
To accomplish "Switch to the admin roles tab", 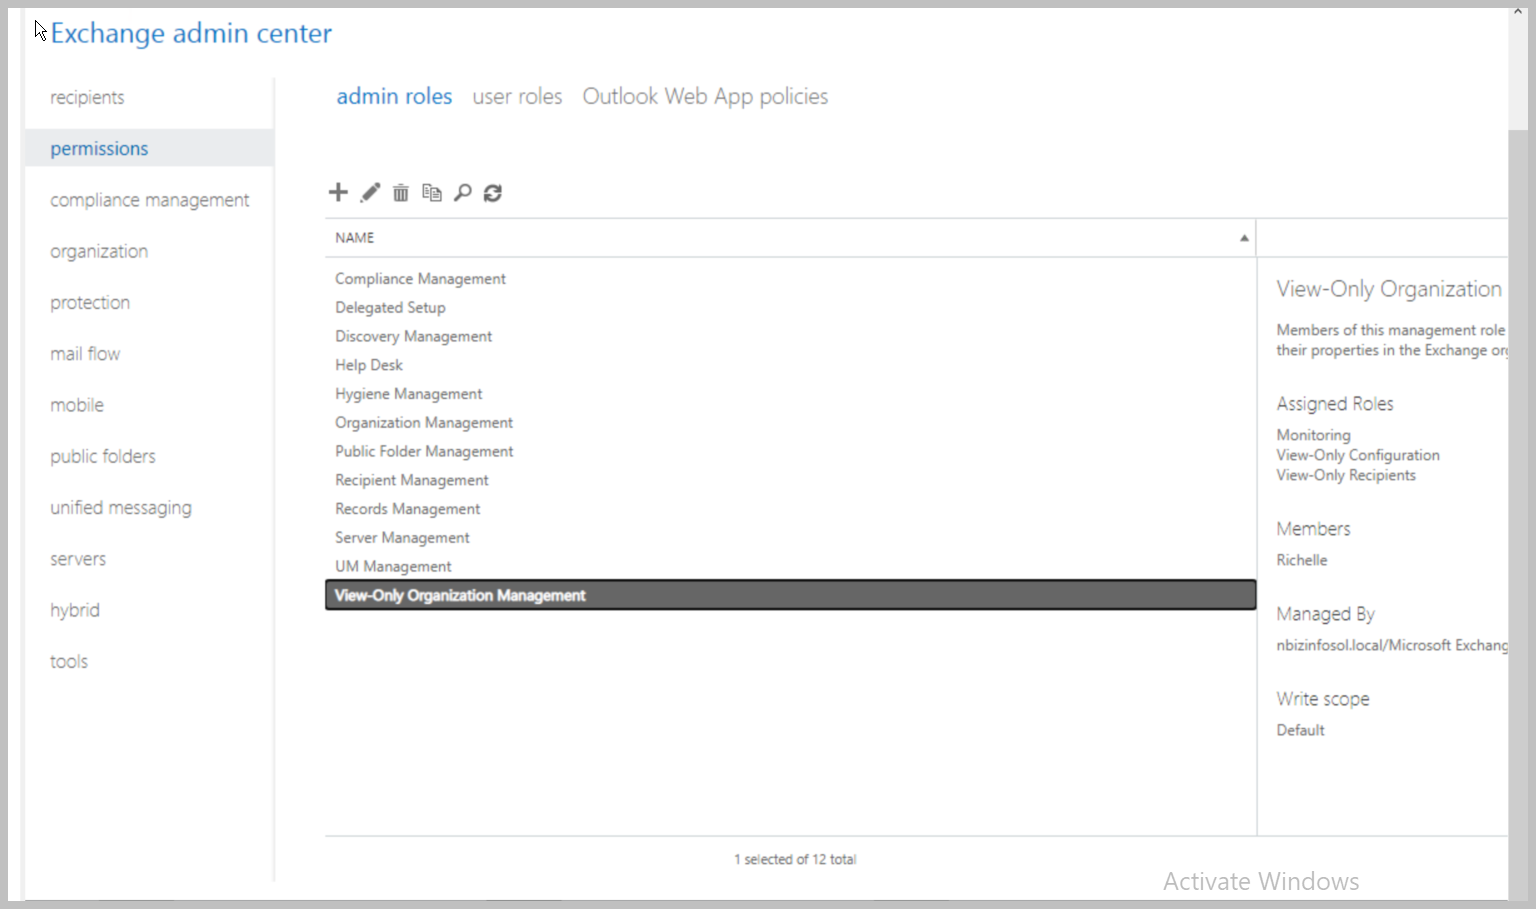I will 394,96.
